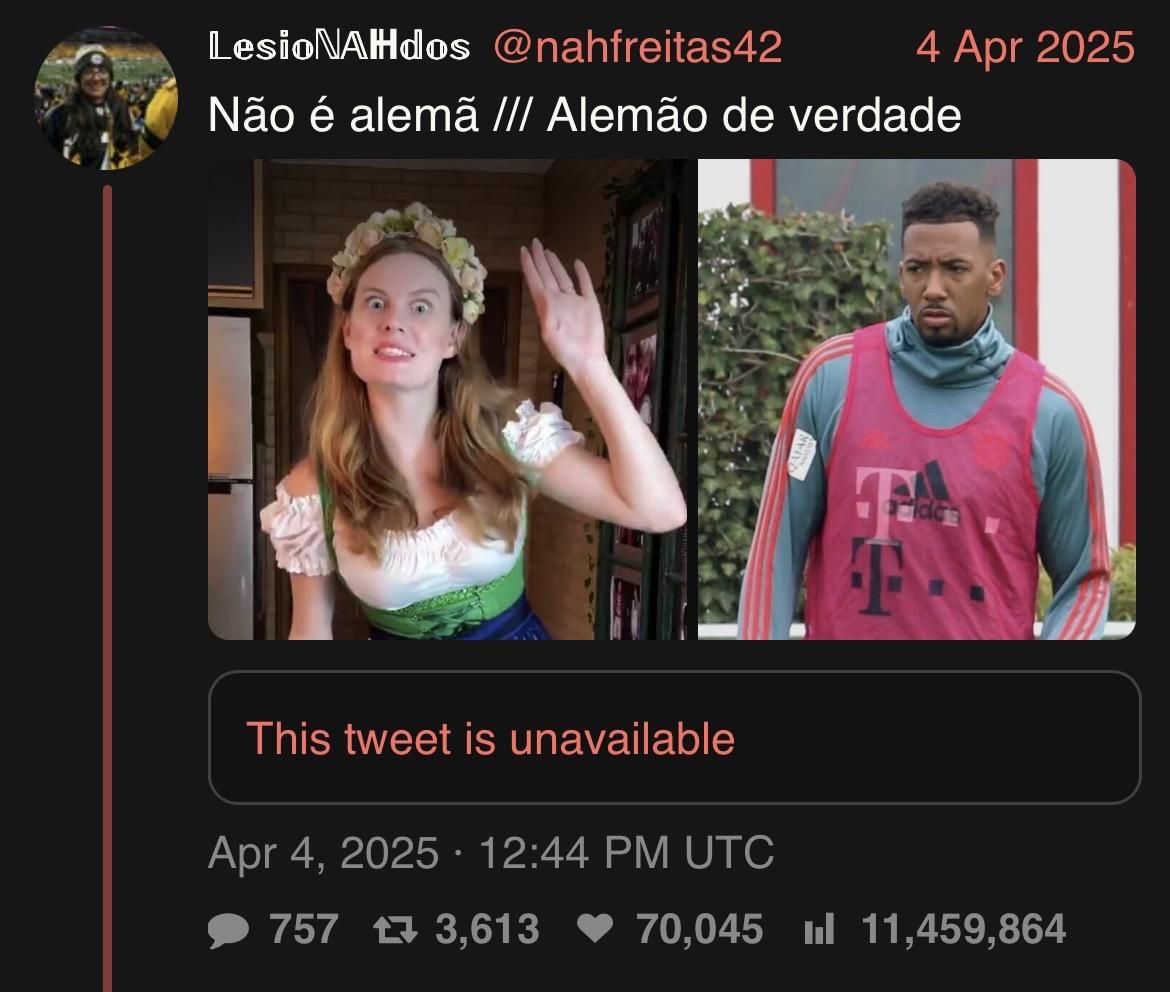Click 'This tweet is unavailable' text
Viewport: 1170px width, 992px height.
[490, 739]
